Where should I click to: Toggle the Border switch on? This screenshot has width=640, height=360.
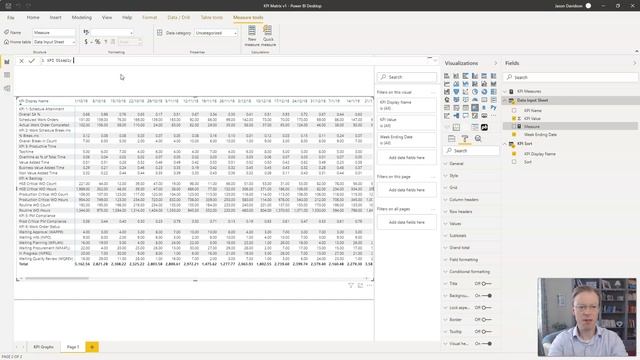486,320
